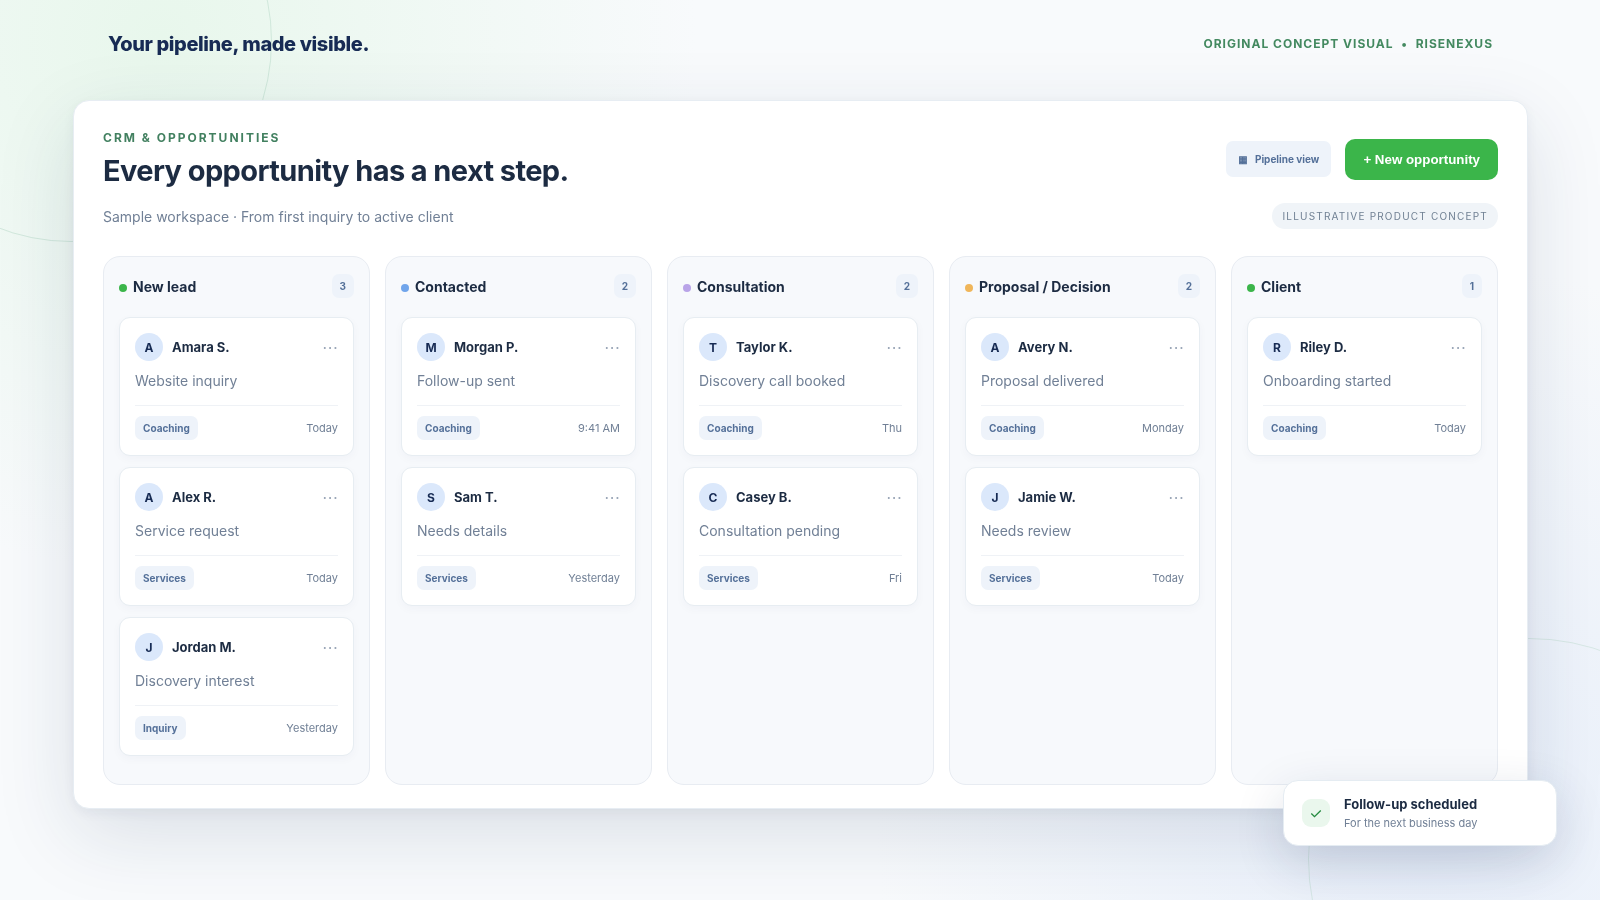Click the 'Service request' text
Screen dimensions: 1600x900
(x=187, y=531)
